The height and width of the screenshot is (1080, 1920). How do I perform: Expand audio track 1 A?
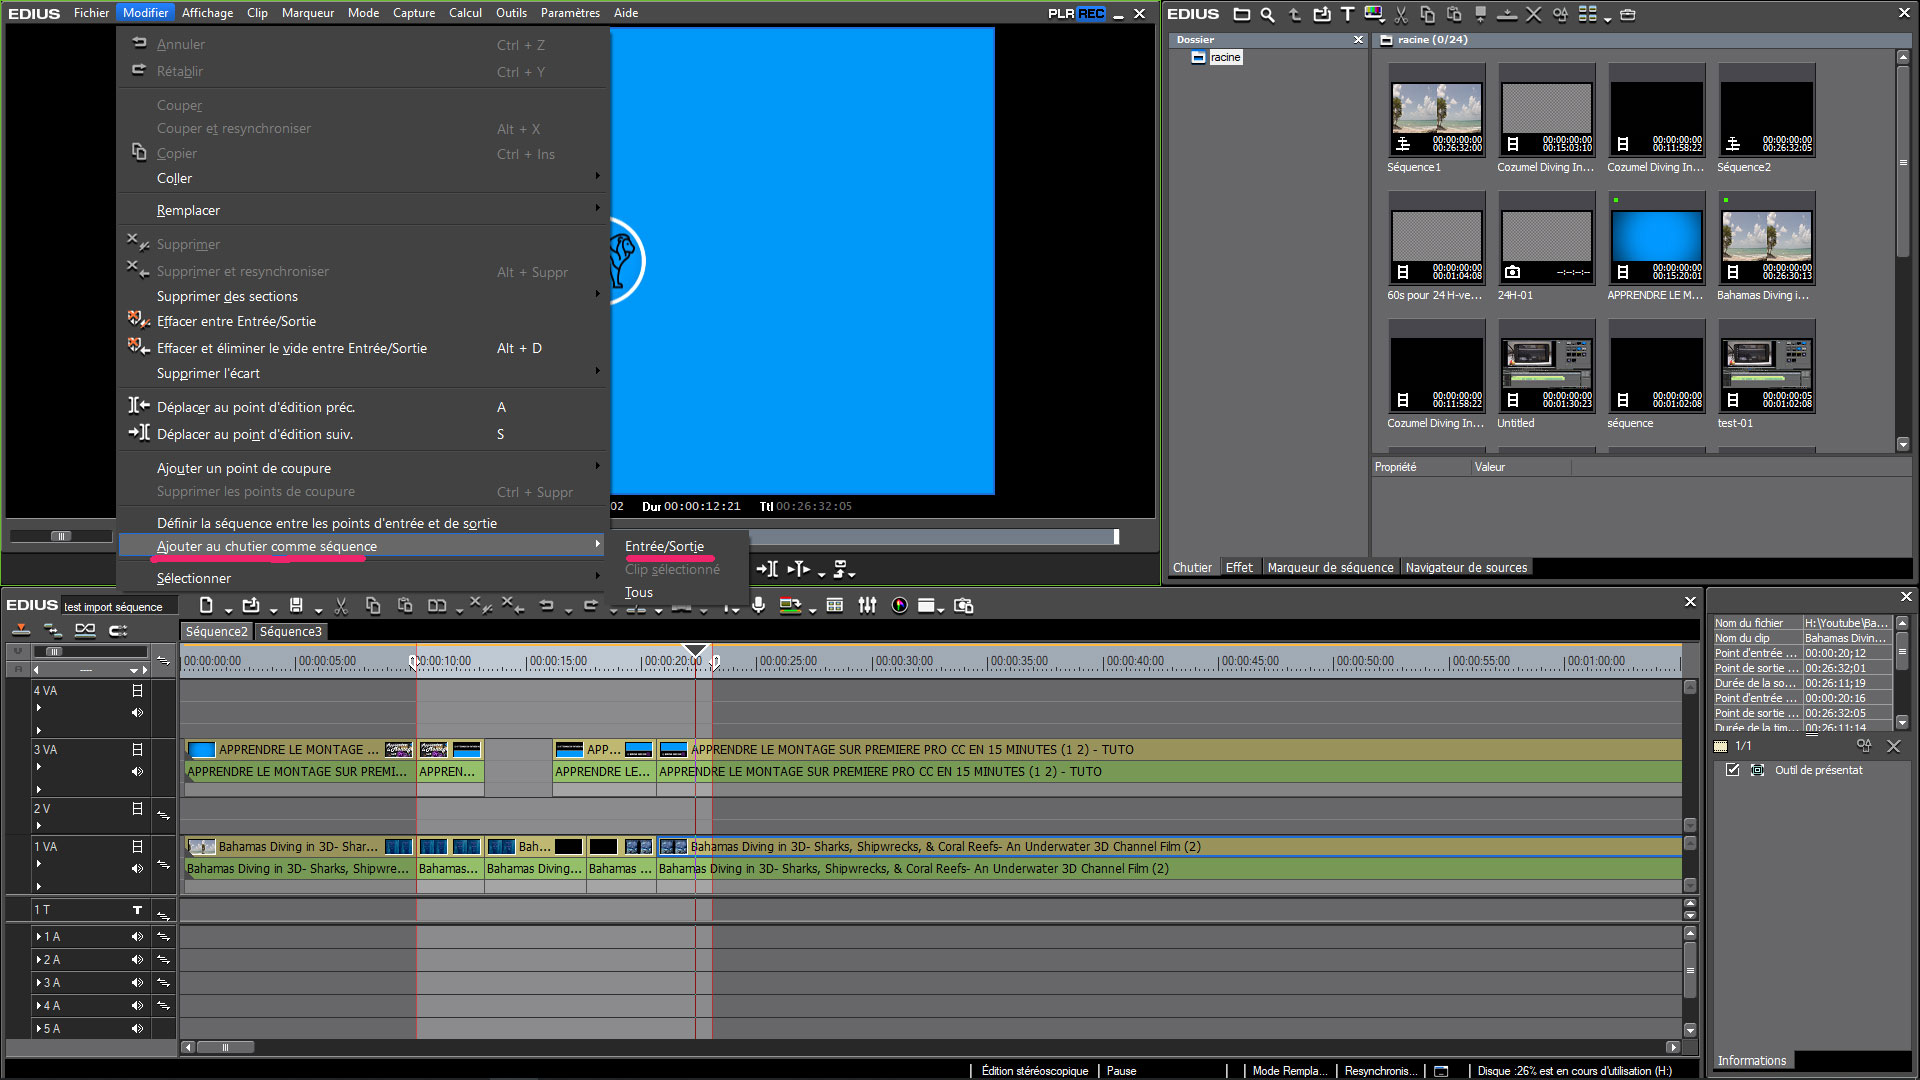[x=39, y=937]
